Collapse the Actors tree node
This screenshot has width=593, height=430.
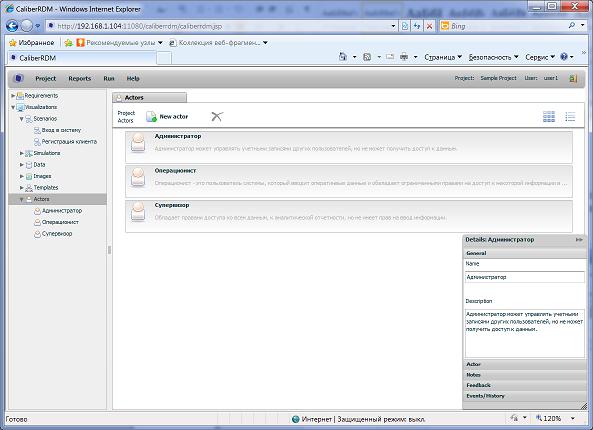click(x=22, y=199)
